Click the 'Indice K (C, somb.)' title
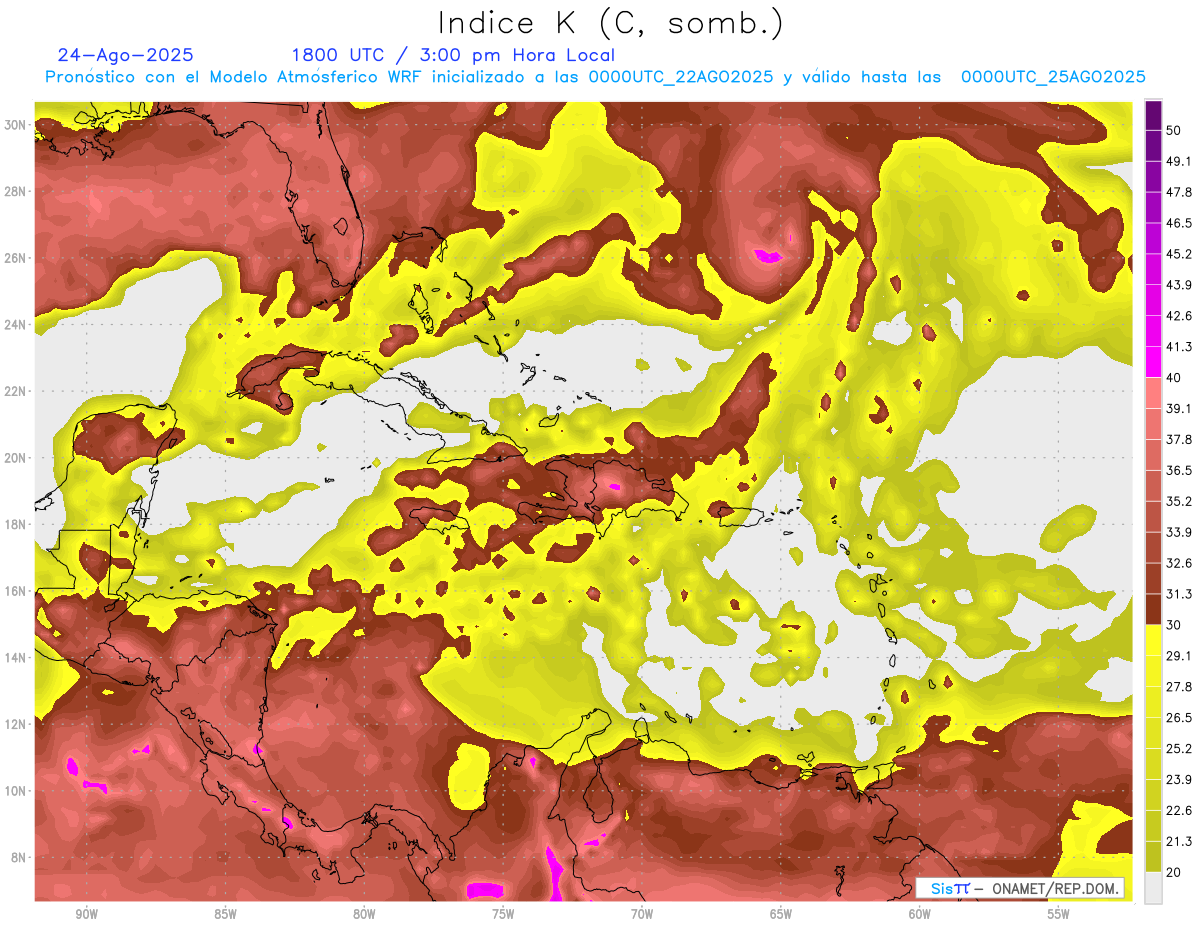1200x927 pixels. click(x=610, y=24)
